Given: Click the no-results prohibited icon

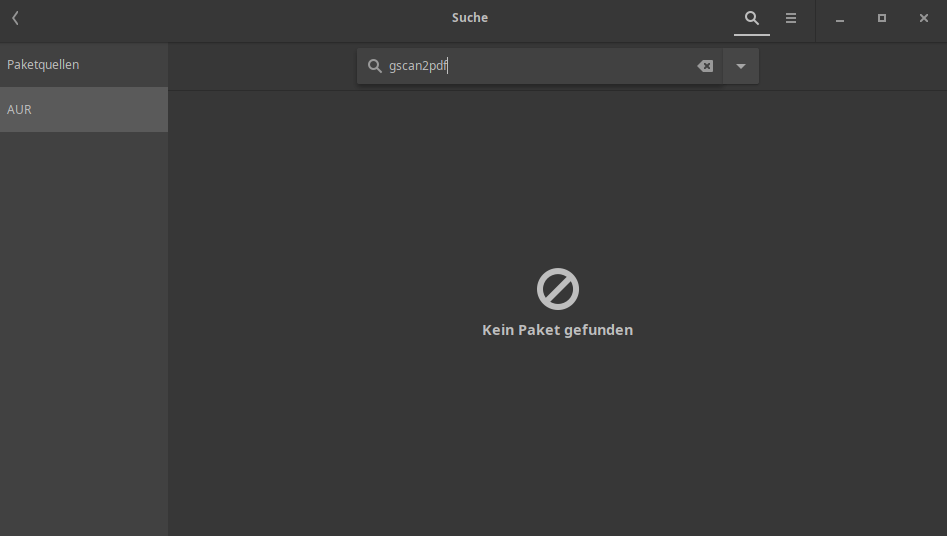Looking at the screenshot, I should 558,289.
